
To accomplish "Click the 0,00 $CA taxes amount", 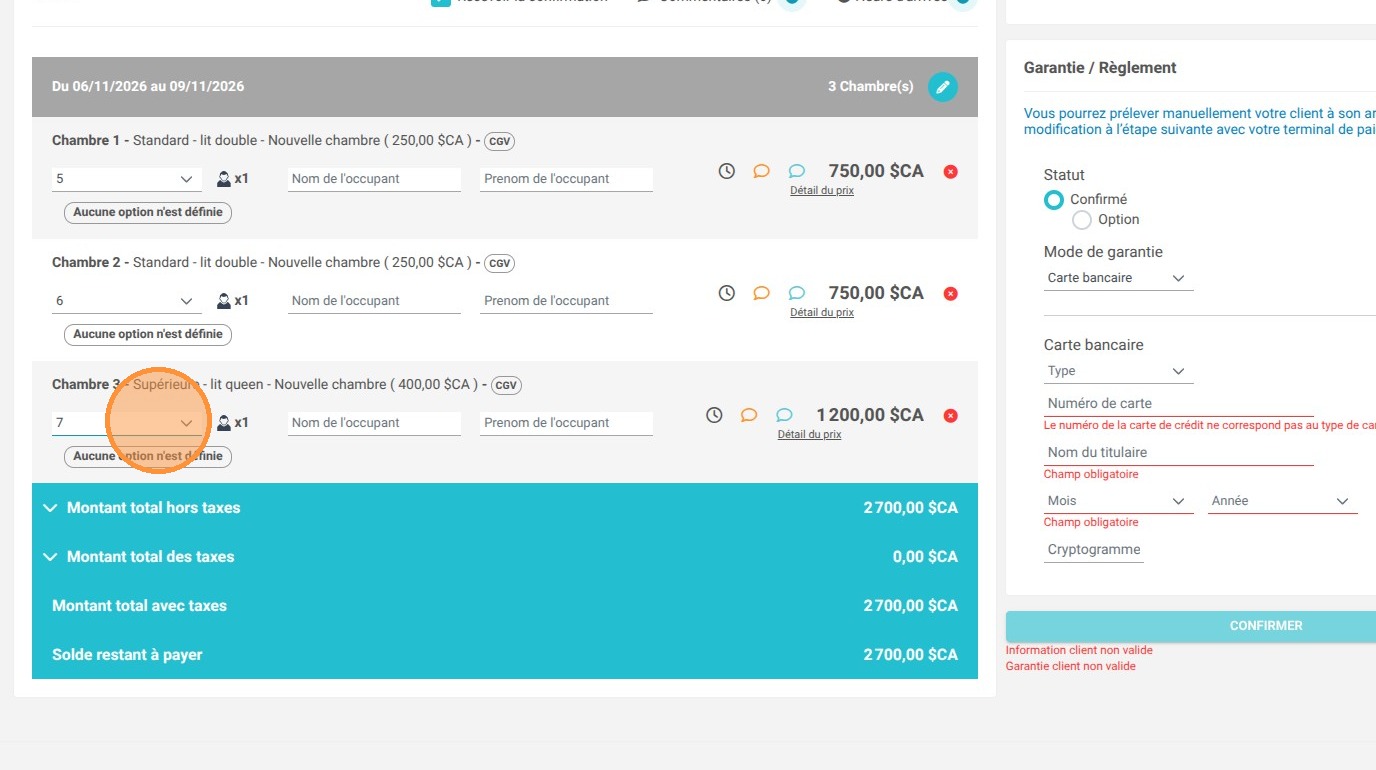I will 925,557.
